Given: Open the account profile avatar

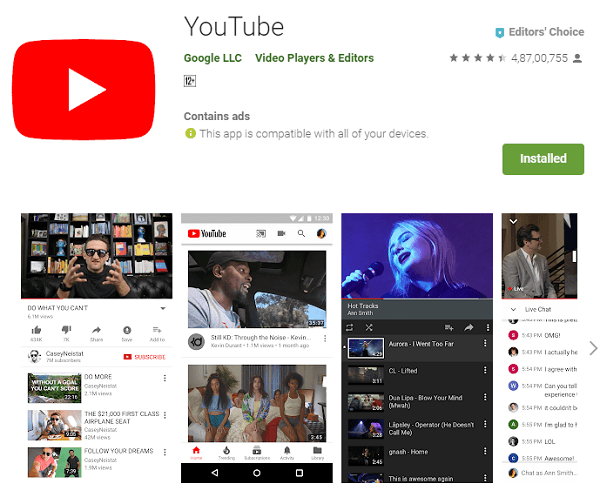Looking at the screenshot, I should [321, 233].
